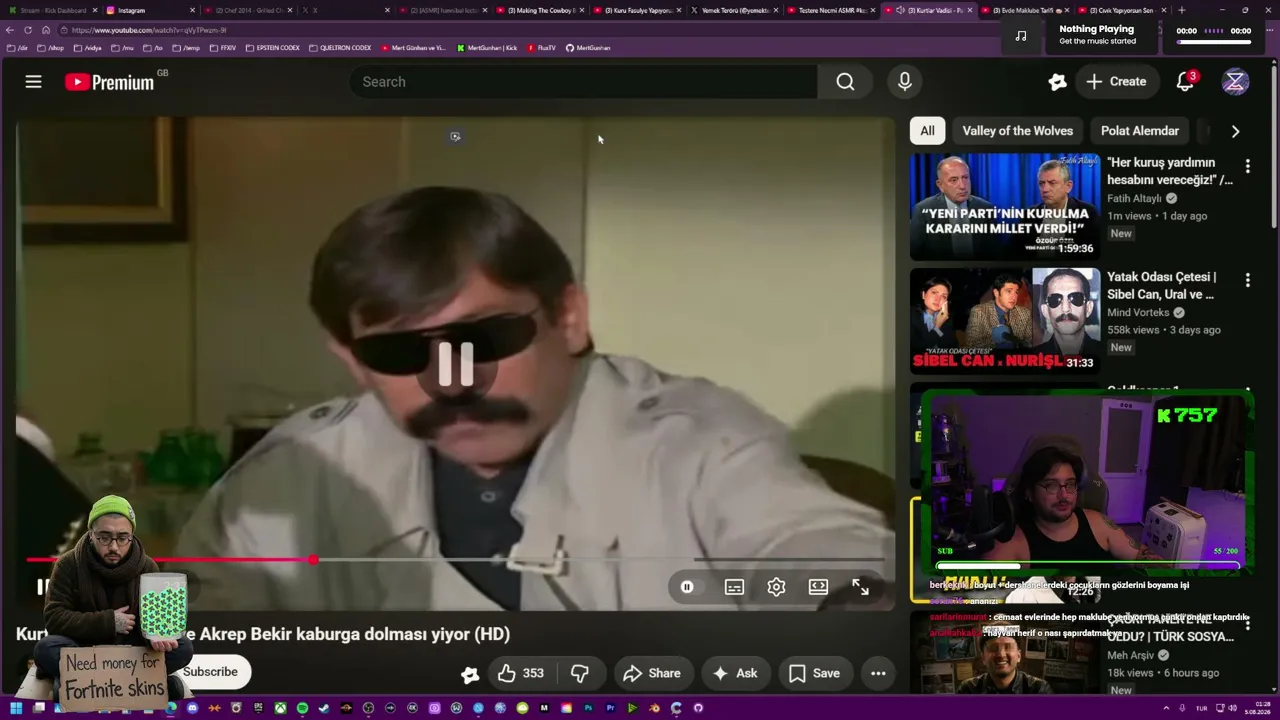Select the All filter chip

928,131
